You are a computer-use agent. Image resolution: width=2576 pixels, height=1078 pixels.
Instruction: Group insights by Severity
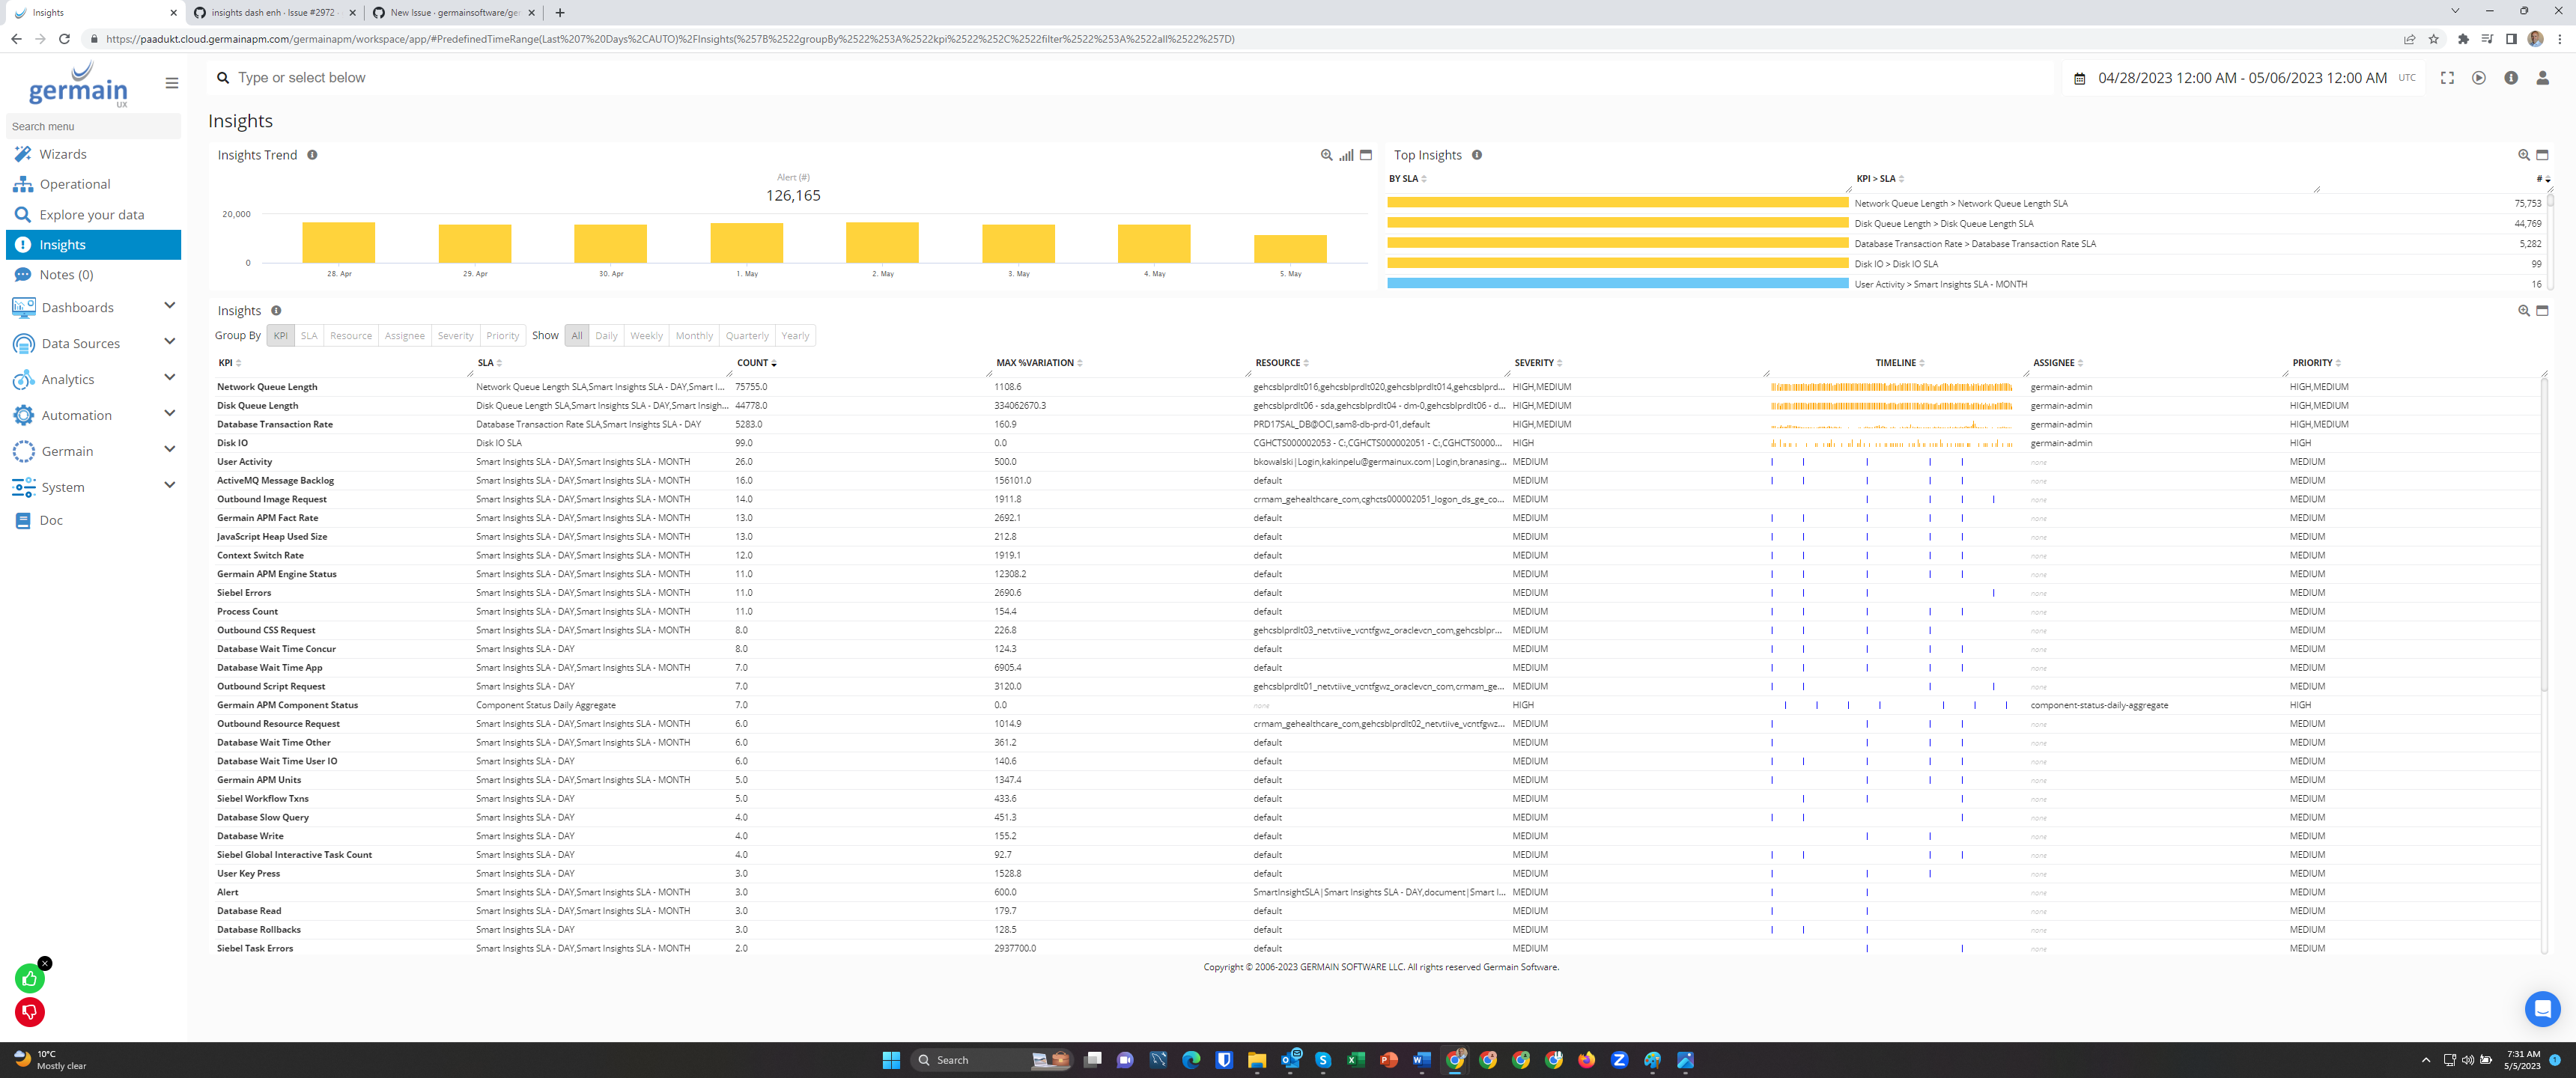[455, 336]
